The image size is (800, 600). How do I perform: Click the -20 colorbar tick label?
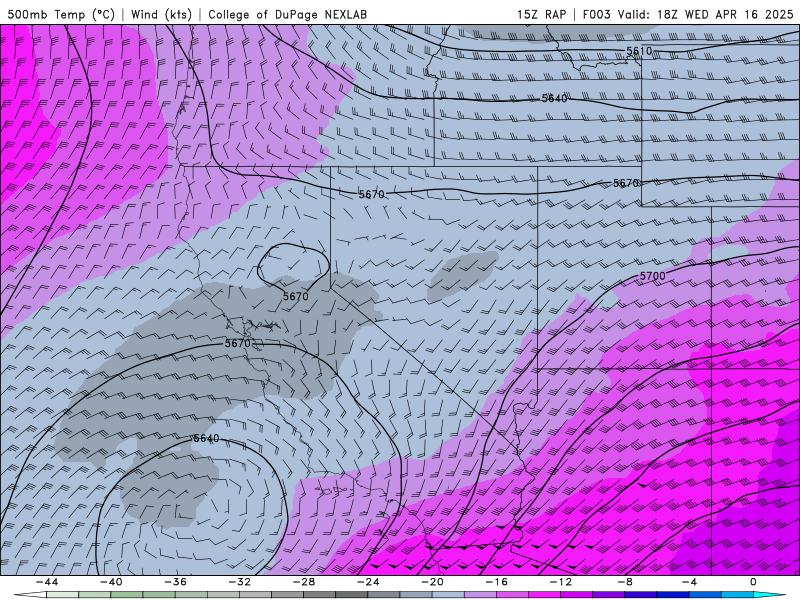(433, 582)
